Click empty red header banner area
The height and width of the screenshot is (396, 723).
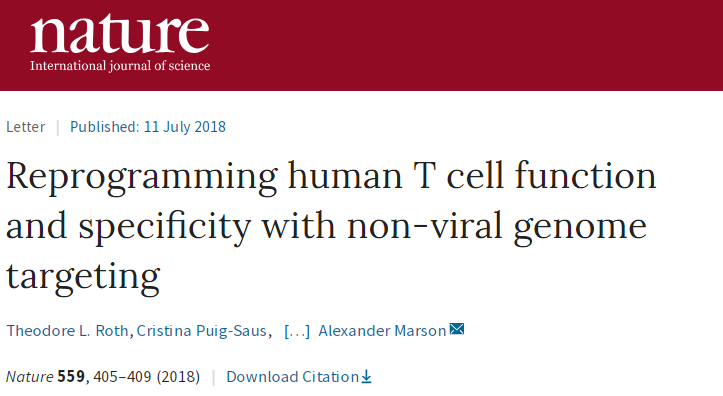point(461,45)
